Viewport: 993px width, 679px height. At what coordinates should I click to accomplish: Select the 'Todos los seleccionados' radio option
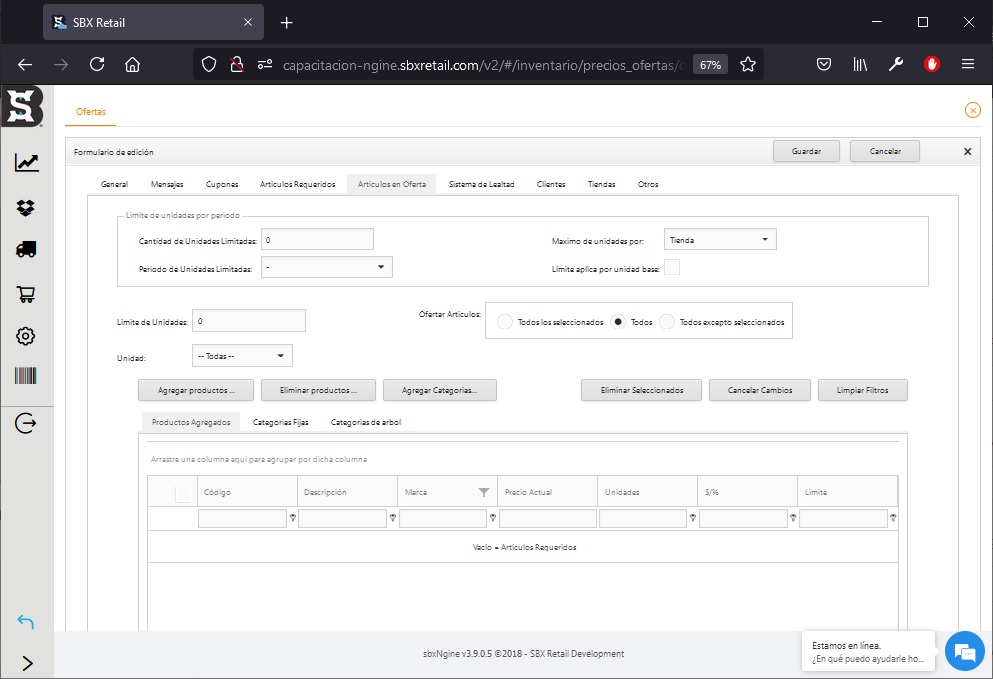pos(505,322)
